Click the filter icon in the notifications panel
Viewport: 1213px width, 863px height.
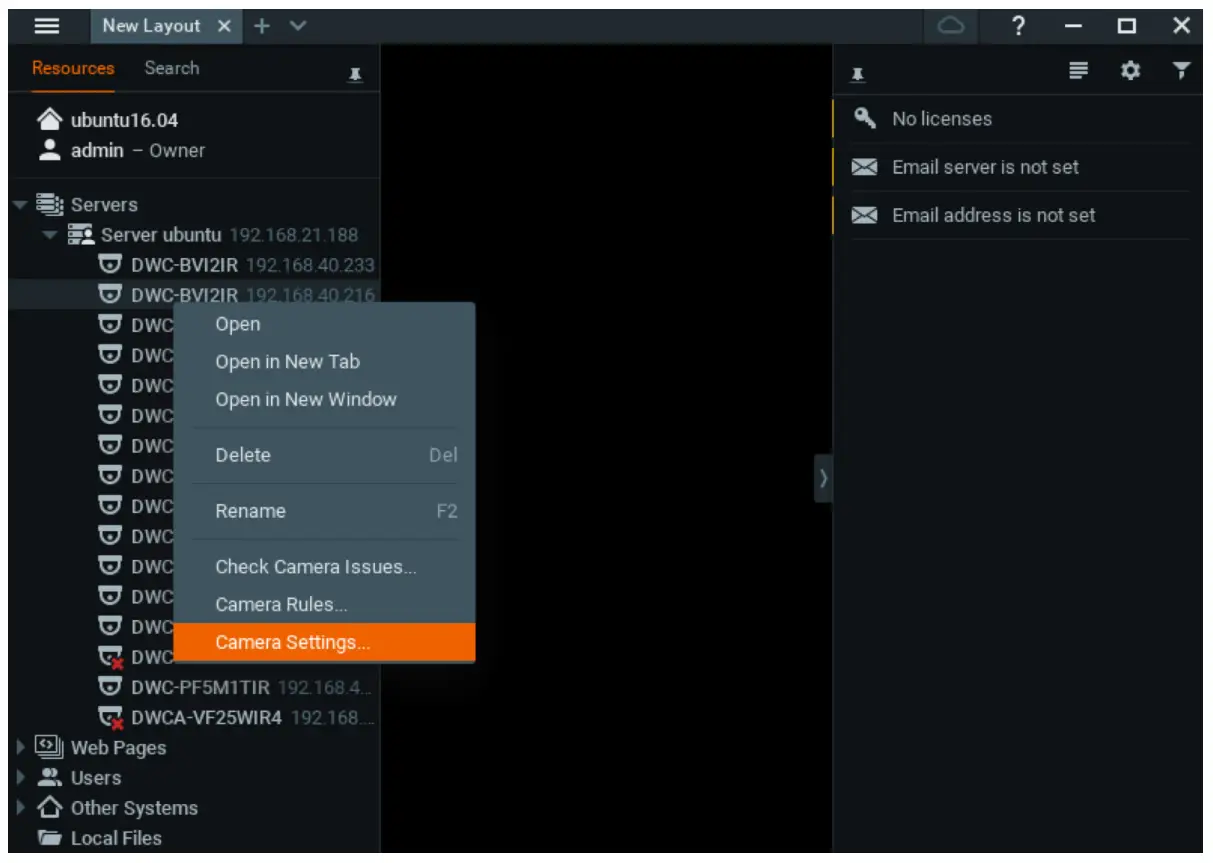[x=1181, y=70]
